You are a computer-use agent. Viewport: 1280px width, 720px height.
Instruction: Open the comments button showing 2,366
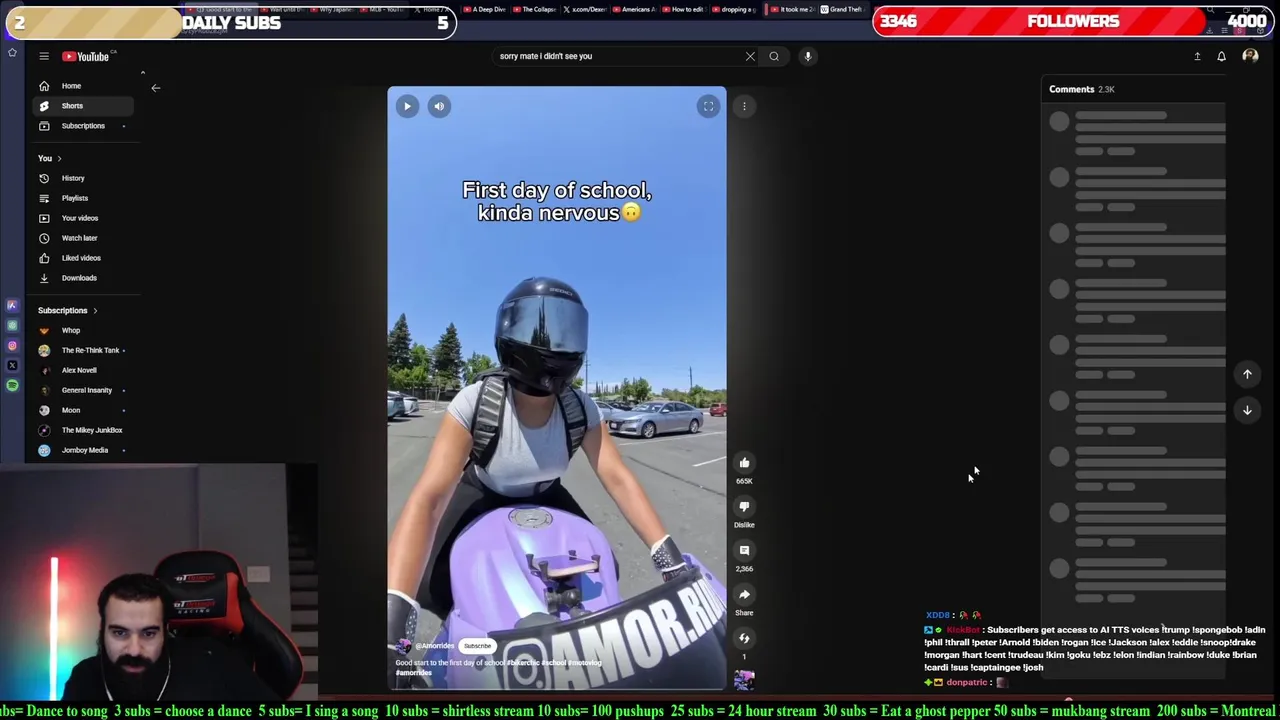(744, 551)
